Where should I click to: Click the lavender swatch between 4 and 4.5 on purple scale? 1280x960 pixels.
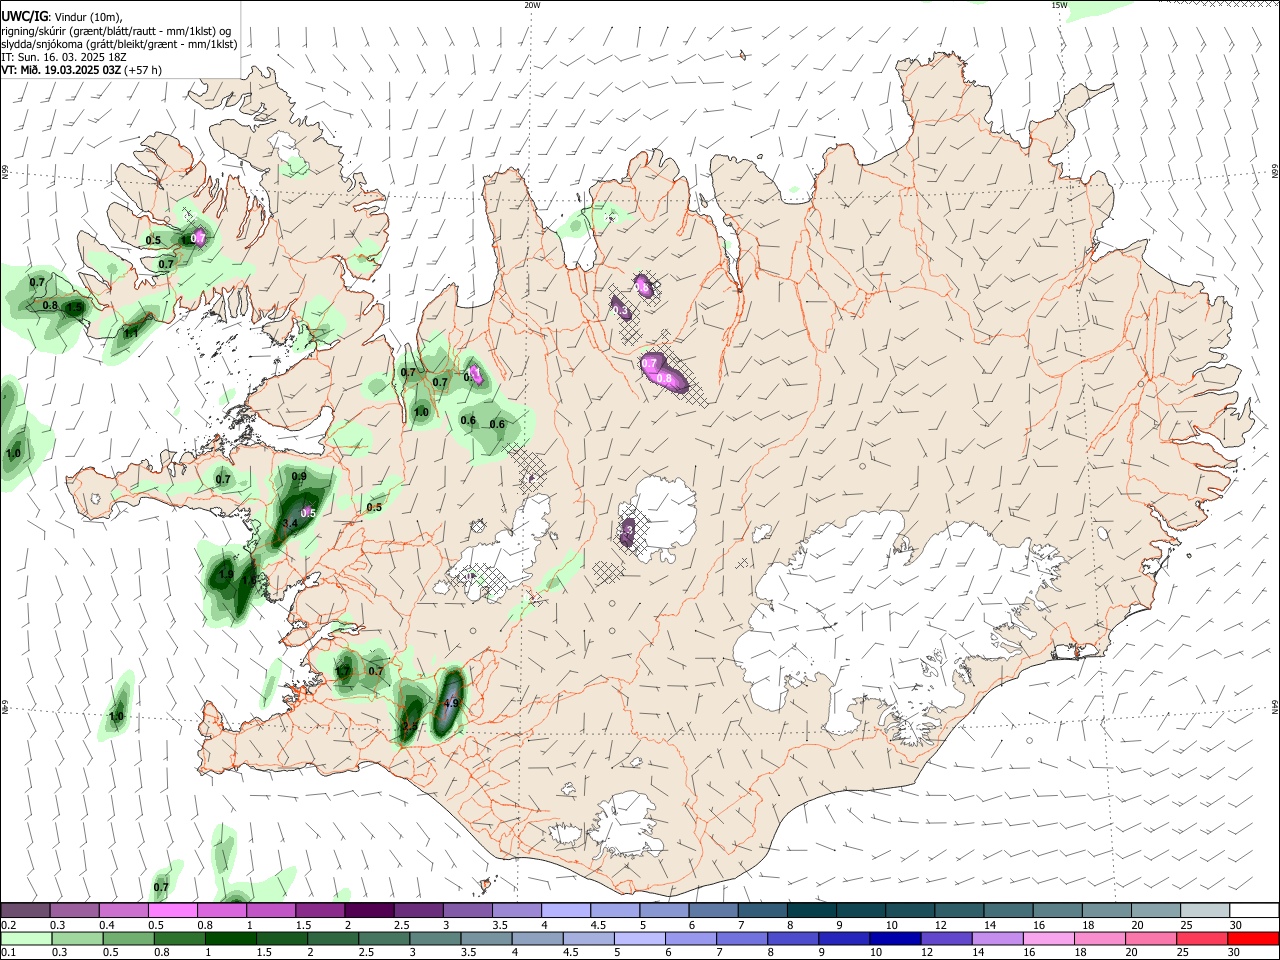pyautogui.click(x=565, y=910)
